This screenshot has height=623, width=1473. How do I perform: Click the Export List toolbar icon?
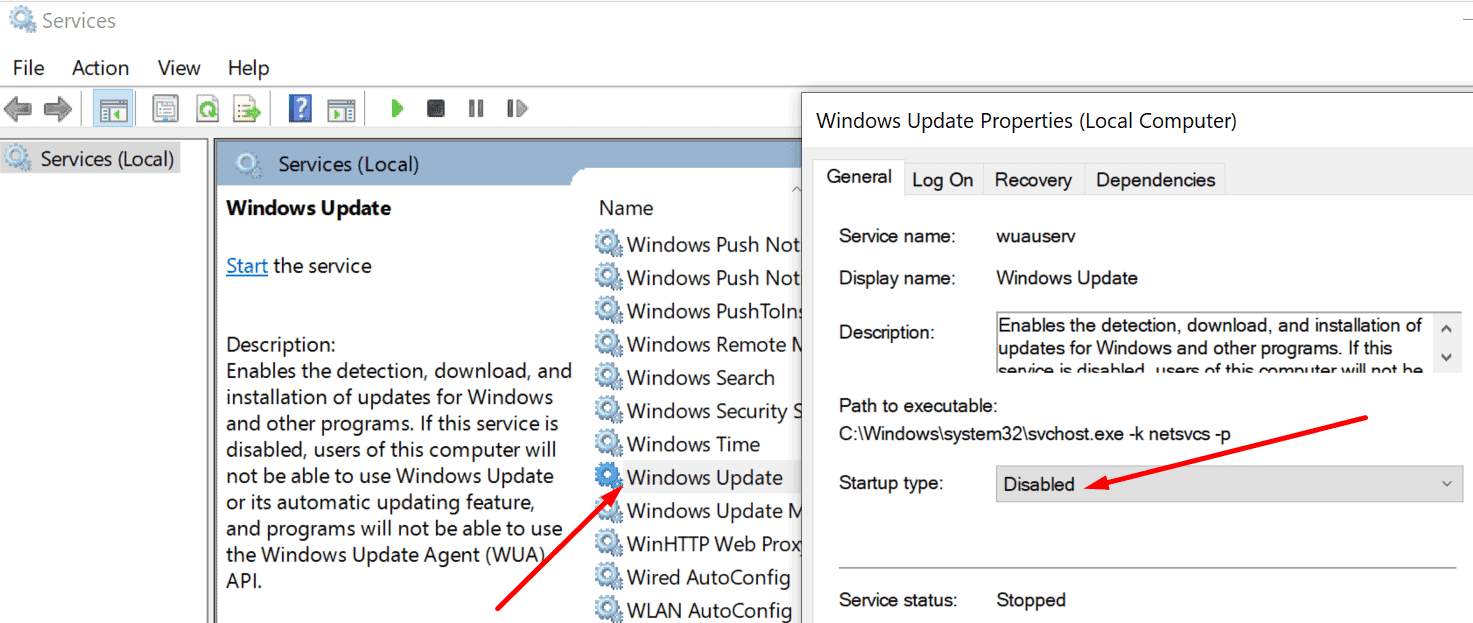(247, 108)
